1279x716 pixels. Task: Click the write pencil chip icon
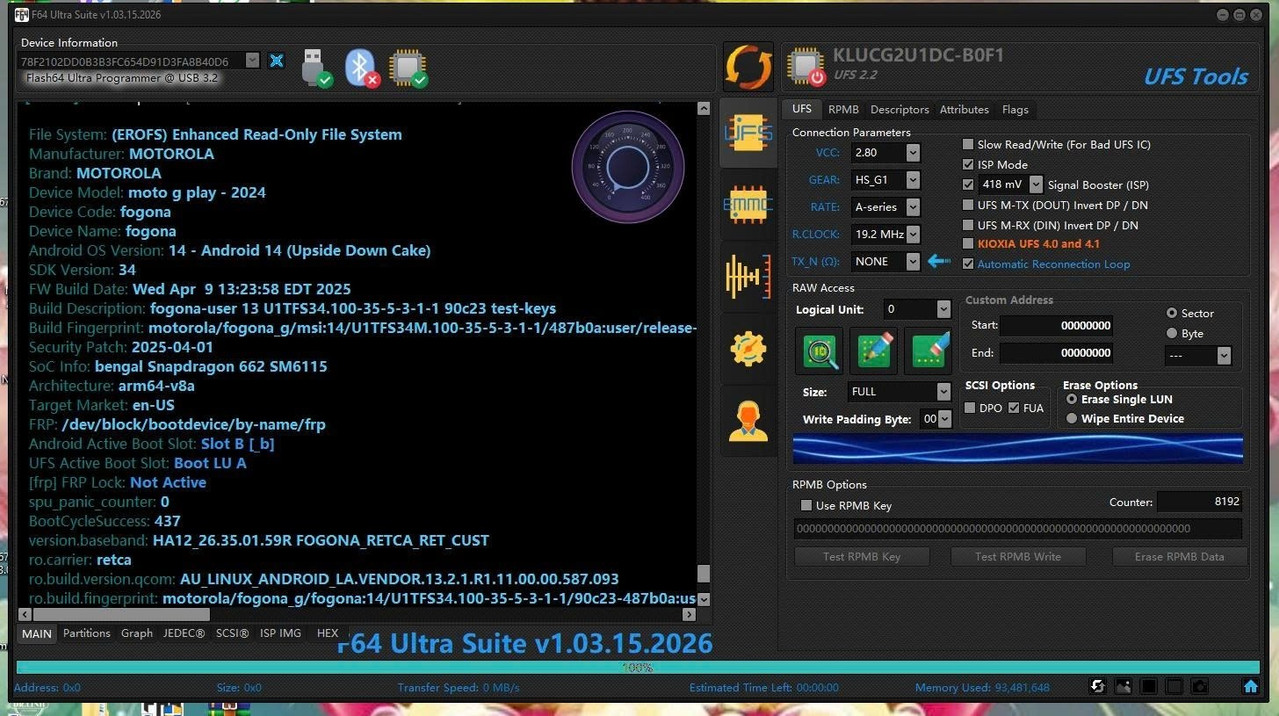point(874,351)
